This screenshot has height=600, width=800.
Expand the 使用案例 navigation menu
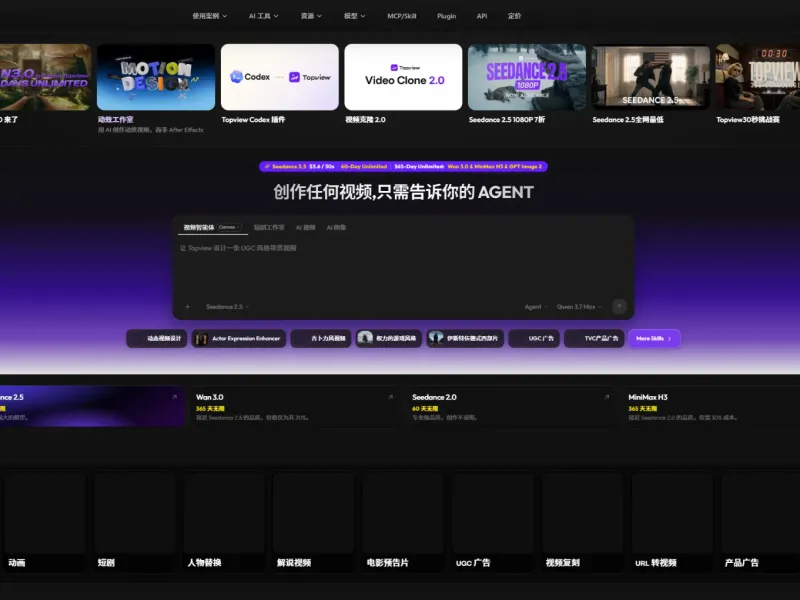tap(209, 16)
